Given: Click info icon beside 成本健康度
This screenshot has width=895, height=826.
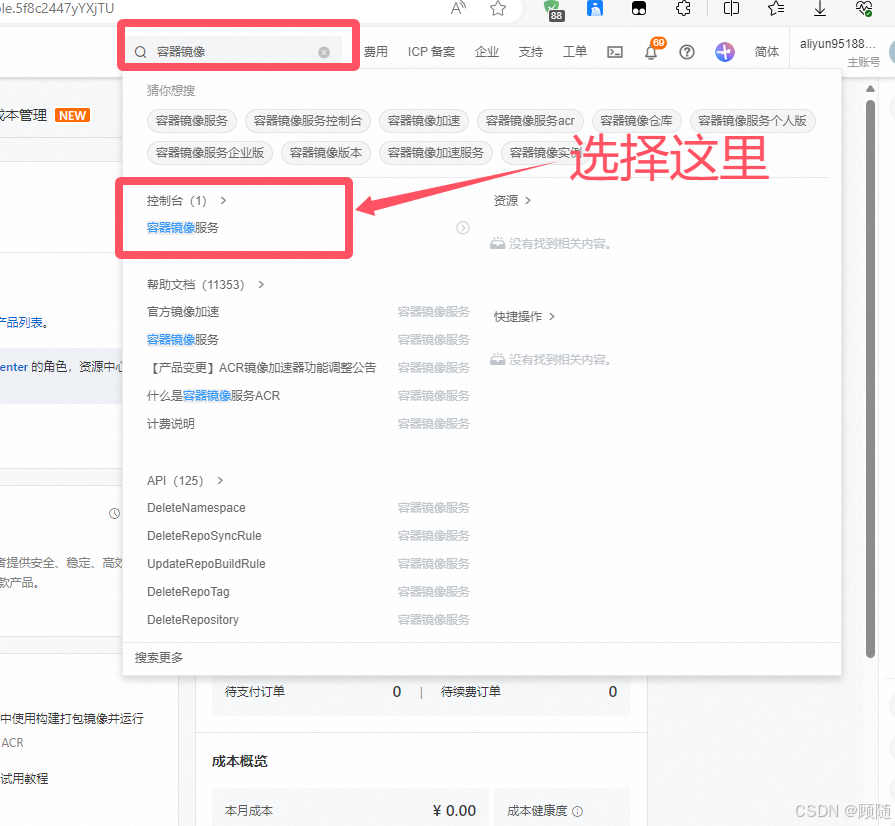Looking at the screenshot, I should coord(577,811).
